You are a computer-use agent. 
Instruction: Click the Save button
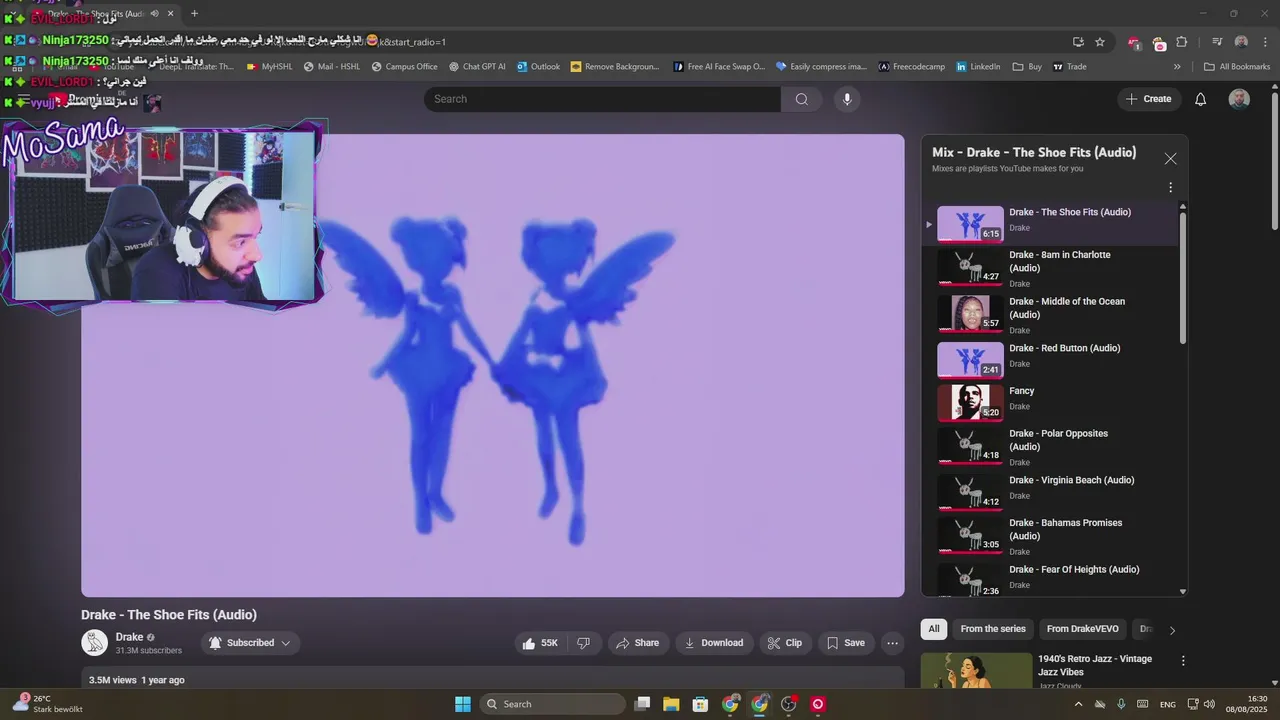click(846, 643)
